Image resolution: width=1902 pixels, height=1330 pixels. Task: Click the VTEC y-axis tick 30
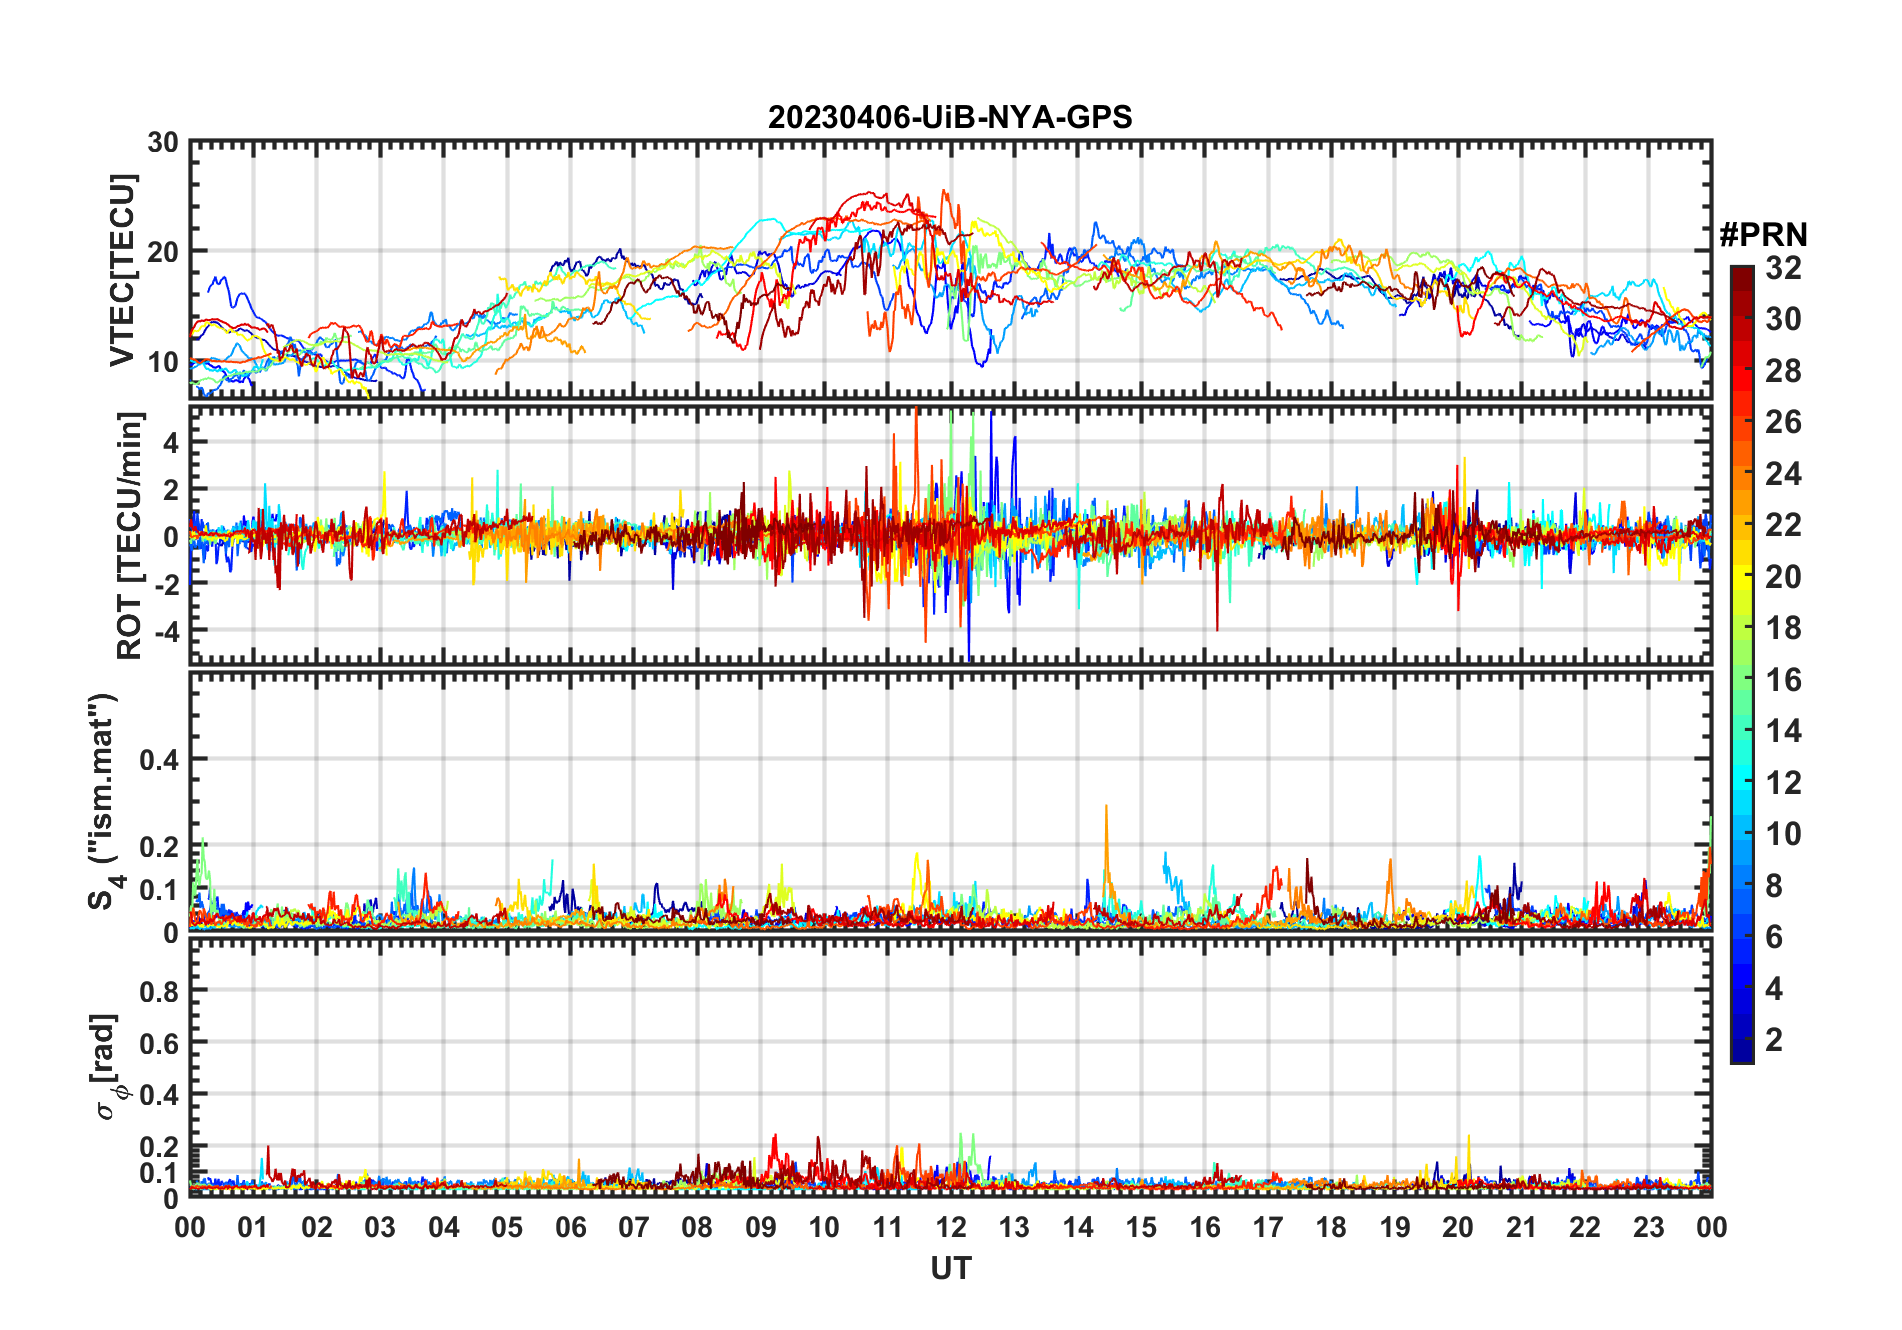[x=163, y=143]
